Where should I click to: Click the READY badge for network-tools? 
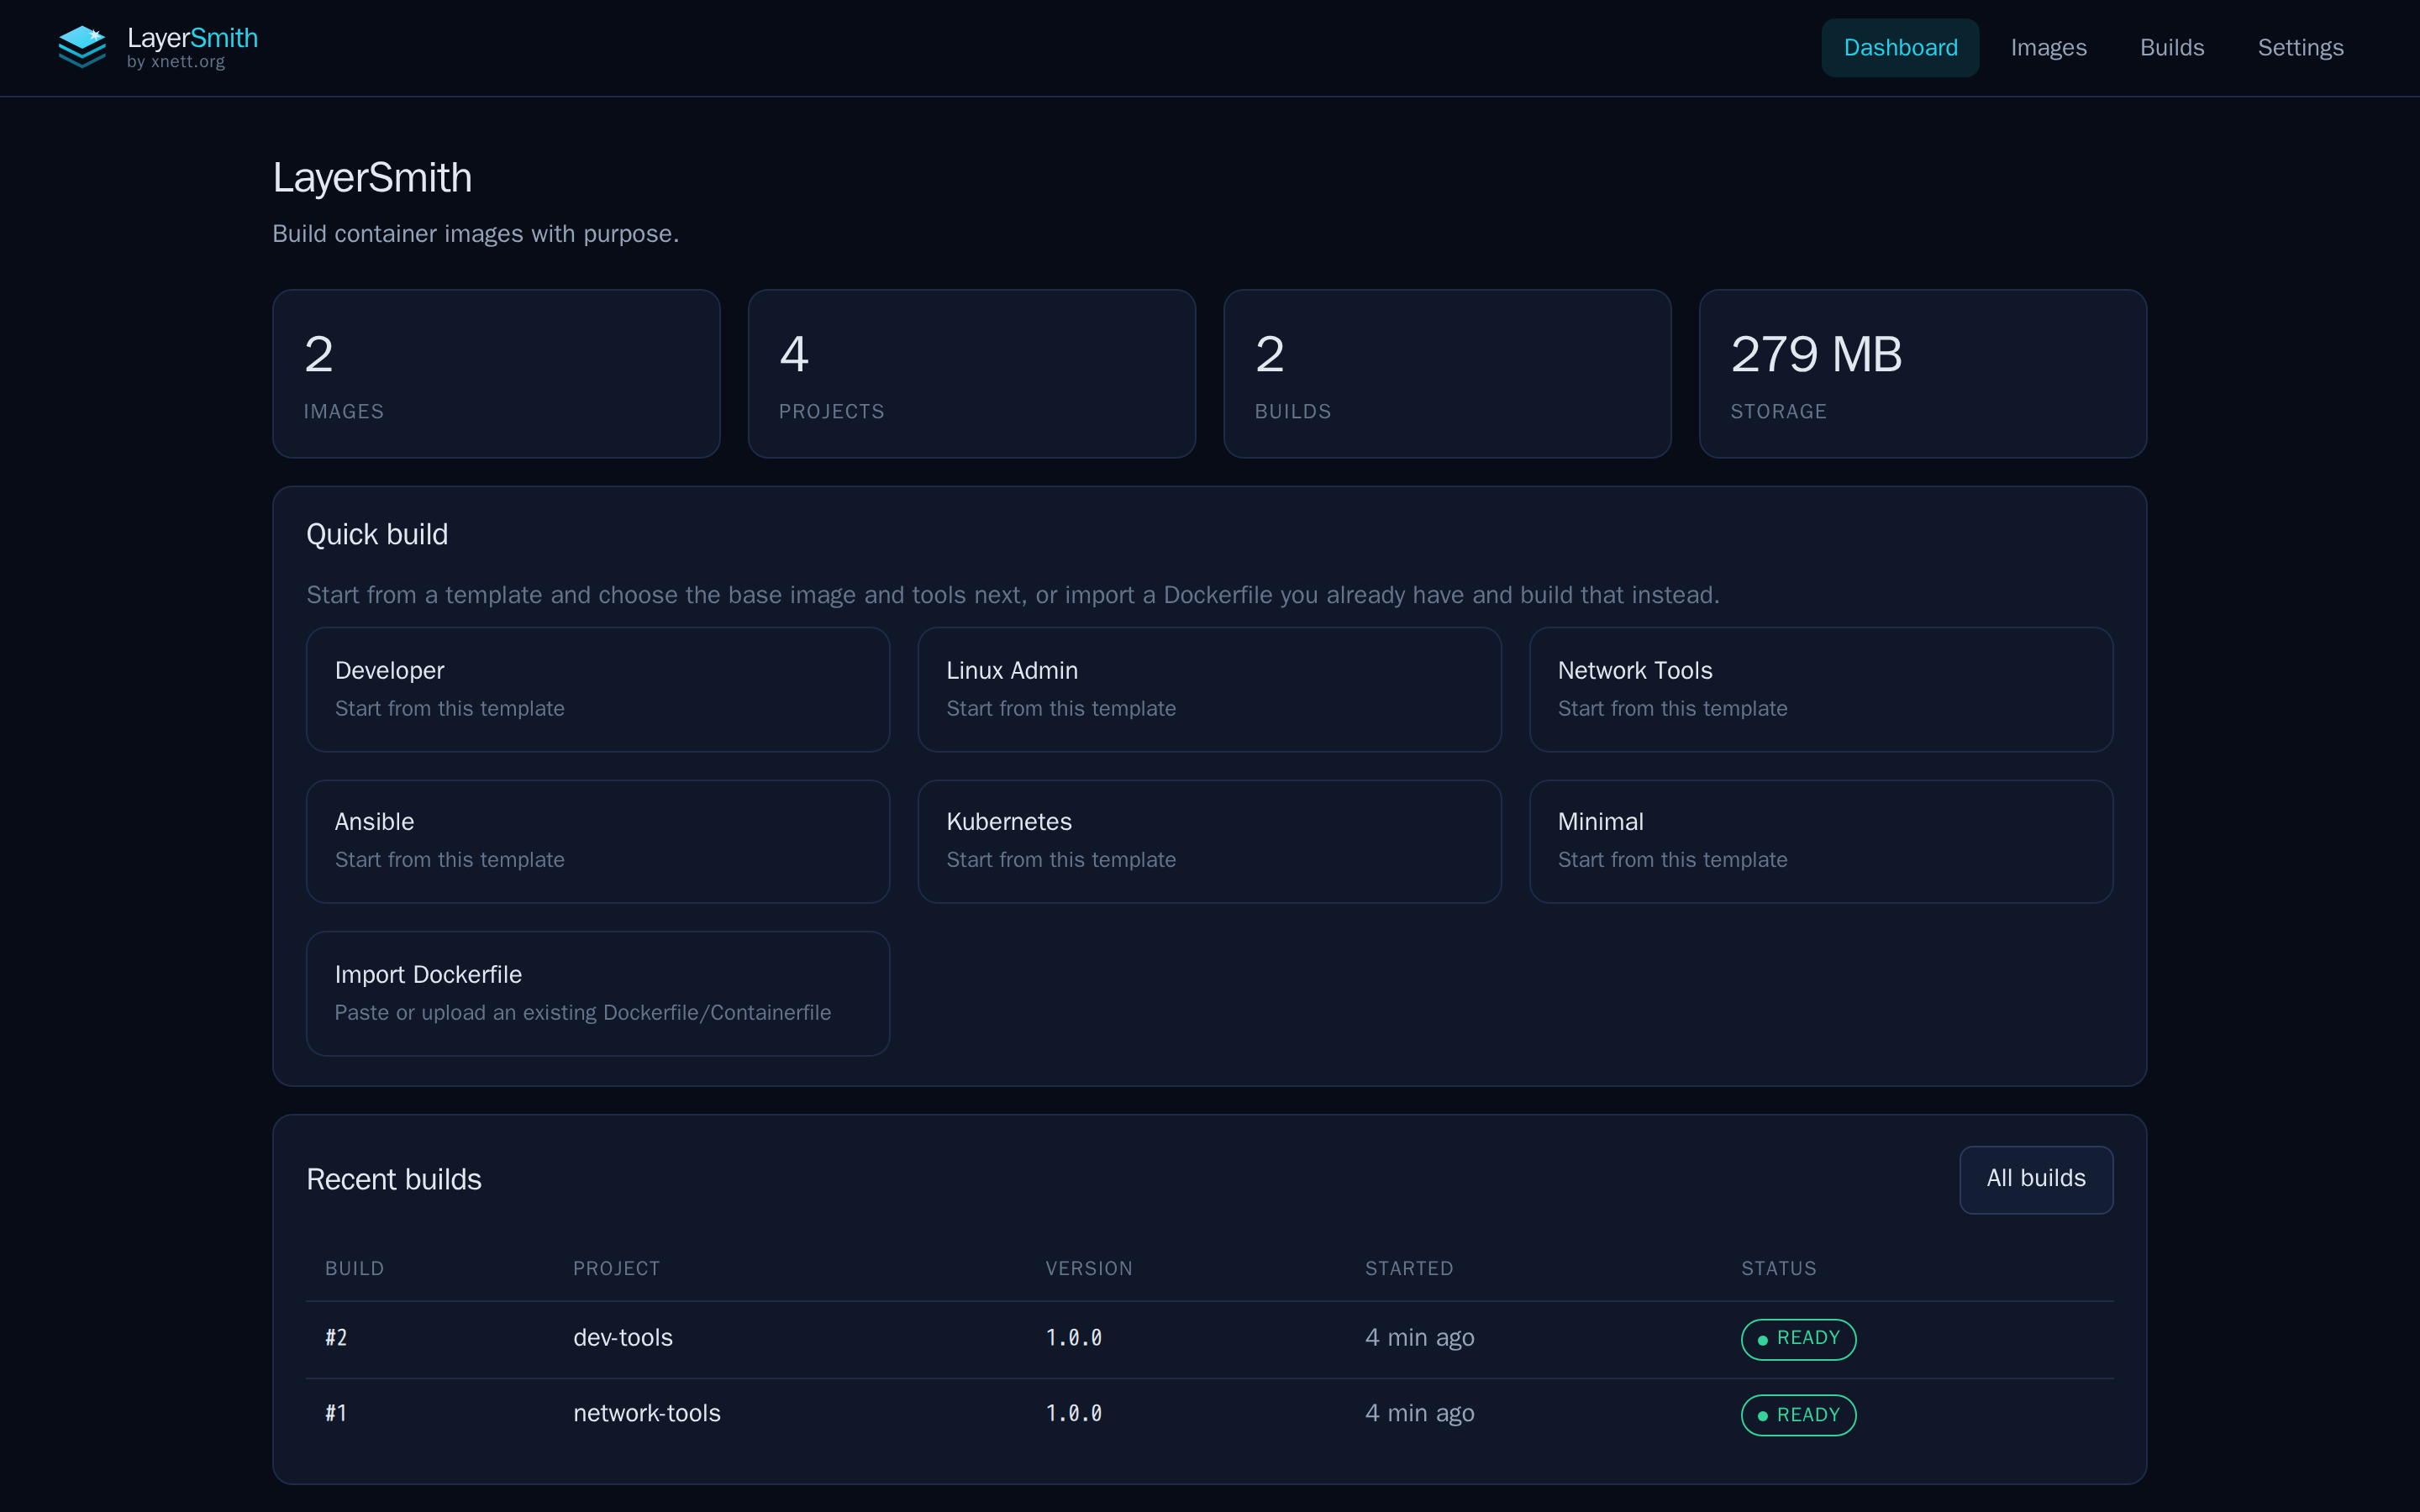1798,1415
